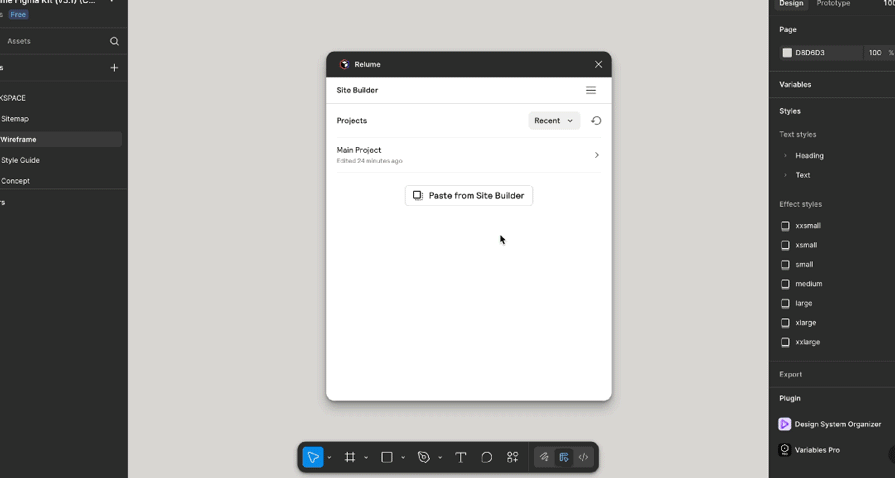This screenshot has width=895, height=478.
Task: Select the Rectangle shape tool
Action: [x=386, y=457]
